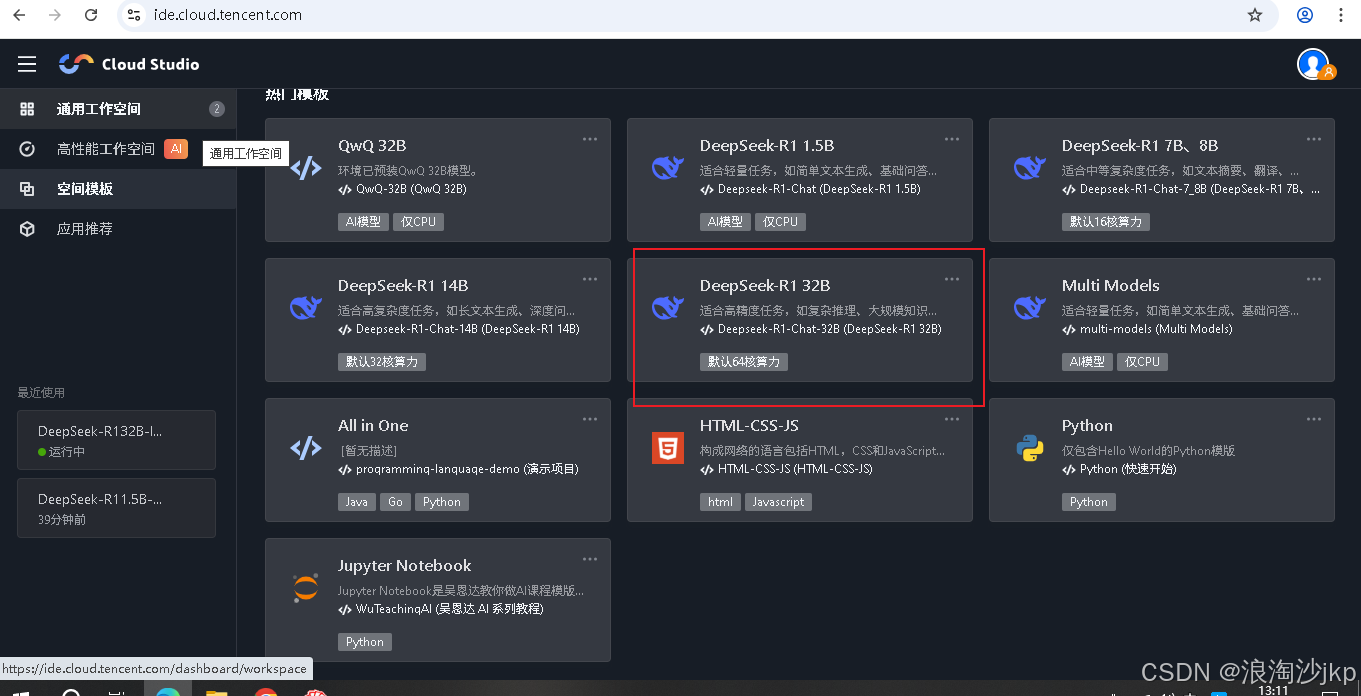
Task: Open more options on Jupyter Notebook card
Action: point(590,559)
